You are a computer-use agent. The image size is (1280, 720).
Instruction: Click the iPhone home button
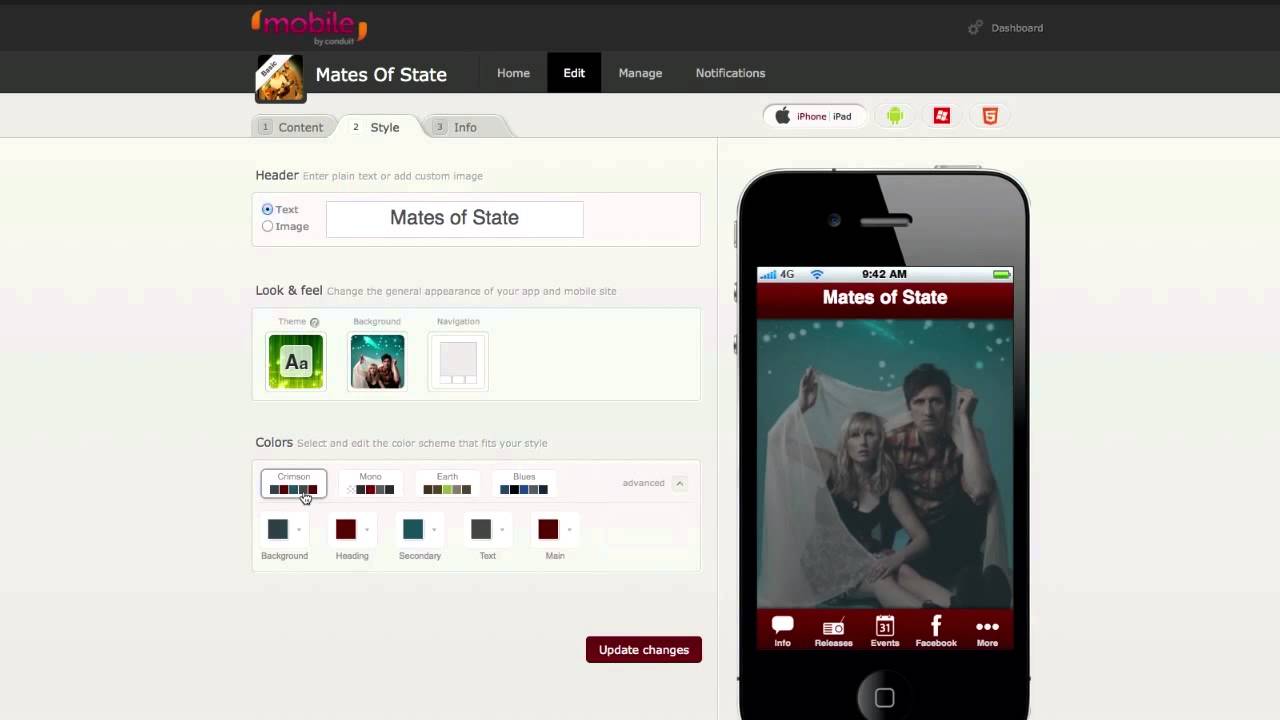tap(884, 697)
